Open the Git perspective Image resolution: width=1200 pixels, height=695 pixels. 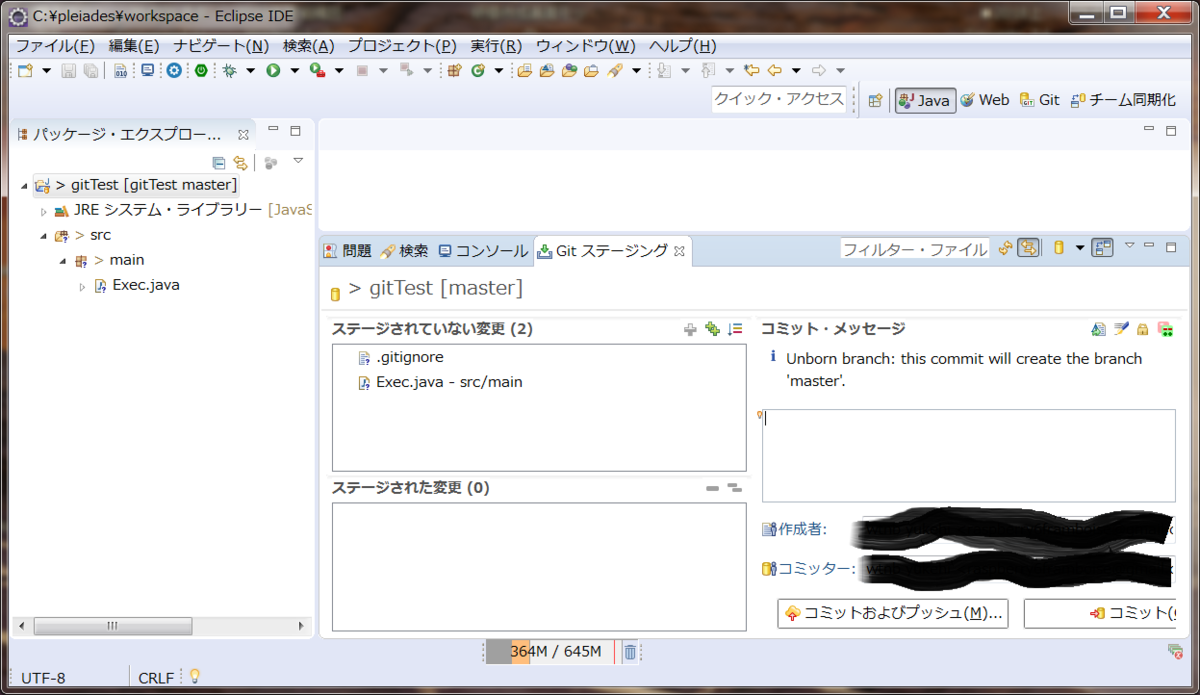1040,100
